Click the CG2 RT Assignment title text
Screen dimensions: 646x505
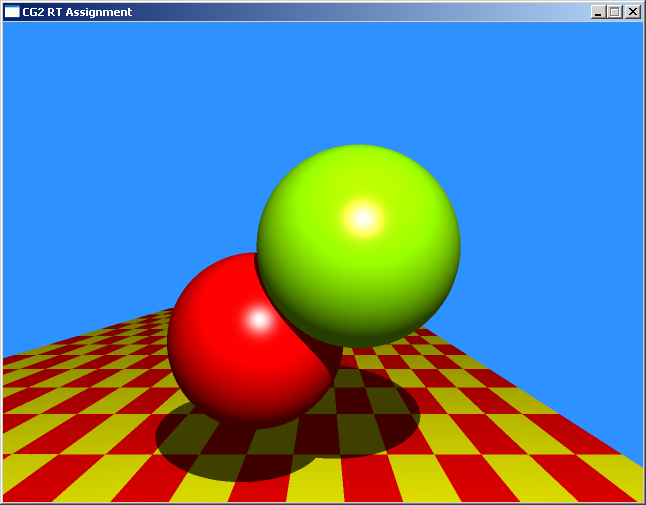point(77,12)
